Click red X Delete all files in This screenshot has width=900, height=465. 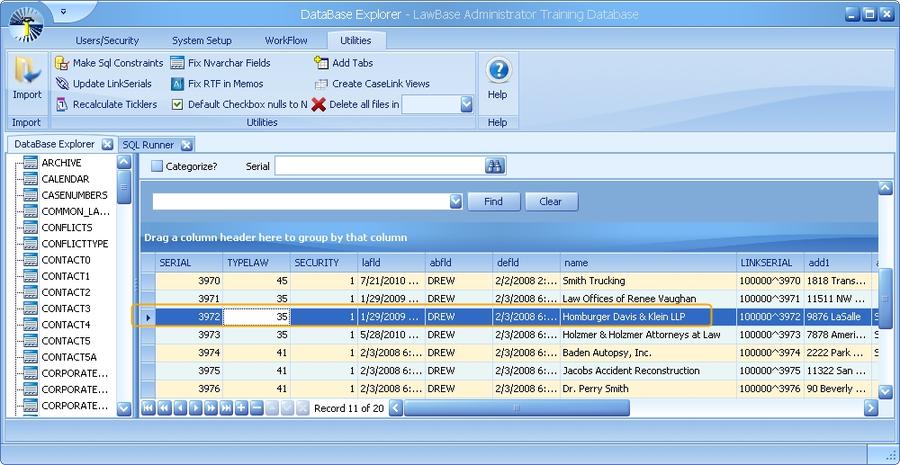(x=319, y=104)
